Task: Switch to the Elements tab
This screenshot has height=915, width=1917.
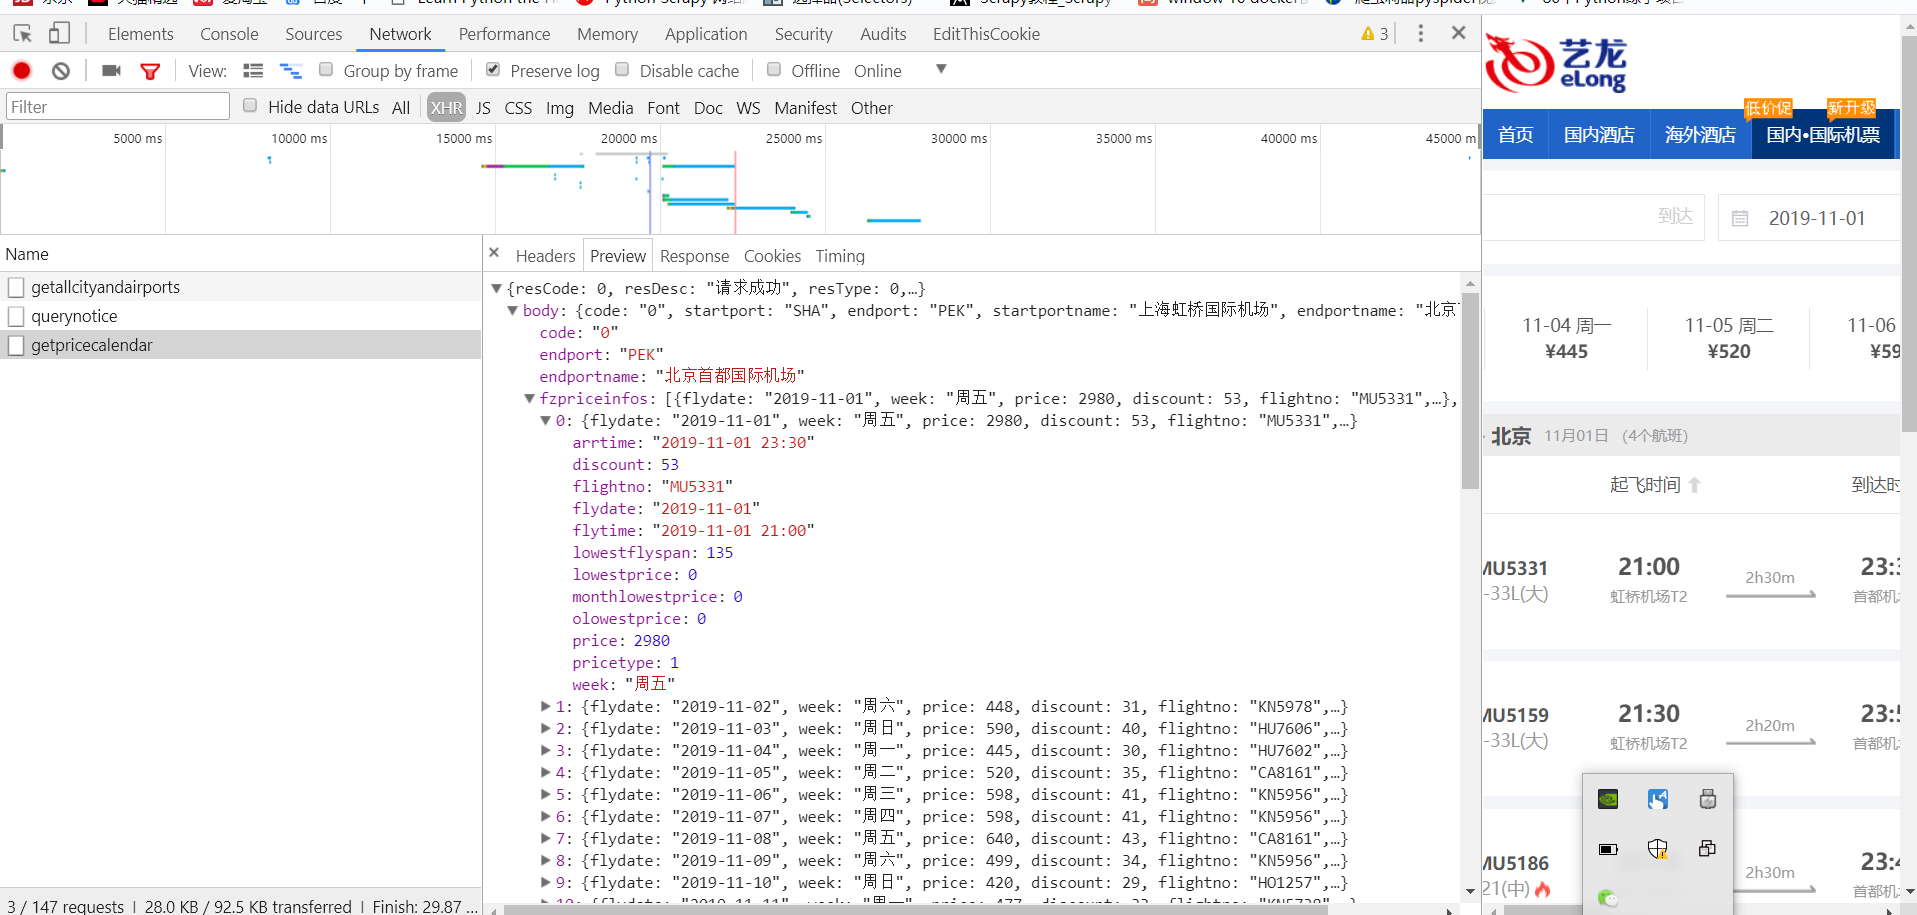Action: pyautogui.click(x=141, y=34)
